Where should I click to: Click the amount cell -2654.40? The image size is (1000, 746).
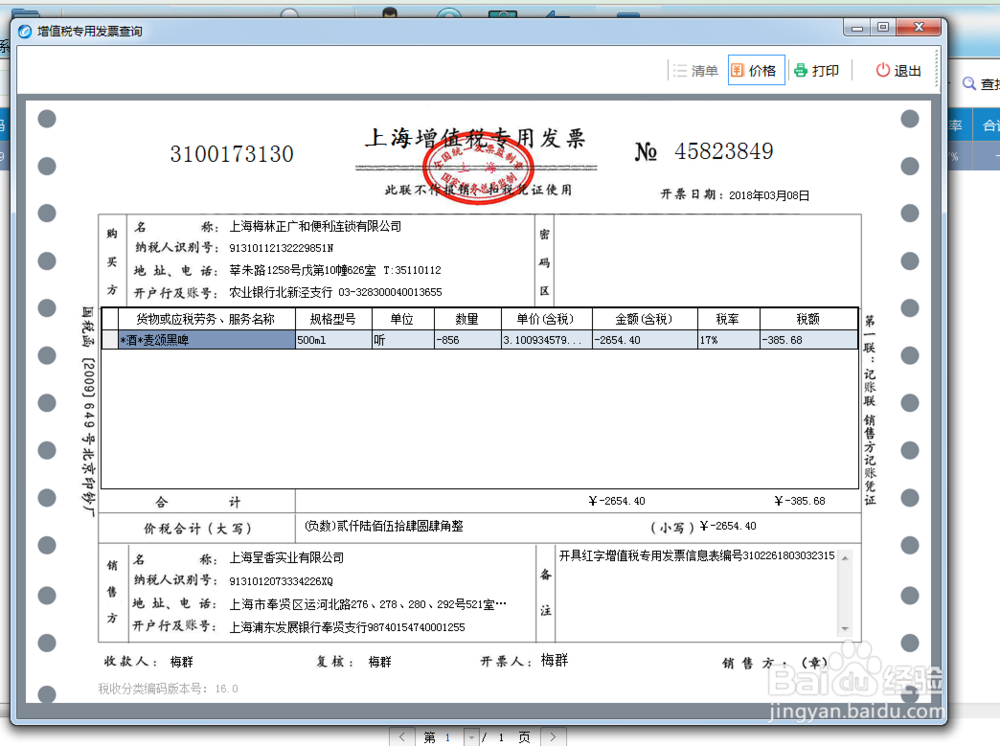645,340
